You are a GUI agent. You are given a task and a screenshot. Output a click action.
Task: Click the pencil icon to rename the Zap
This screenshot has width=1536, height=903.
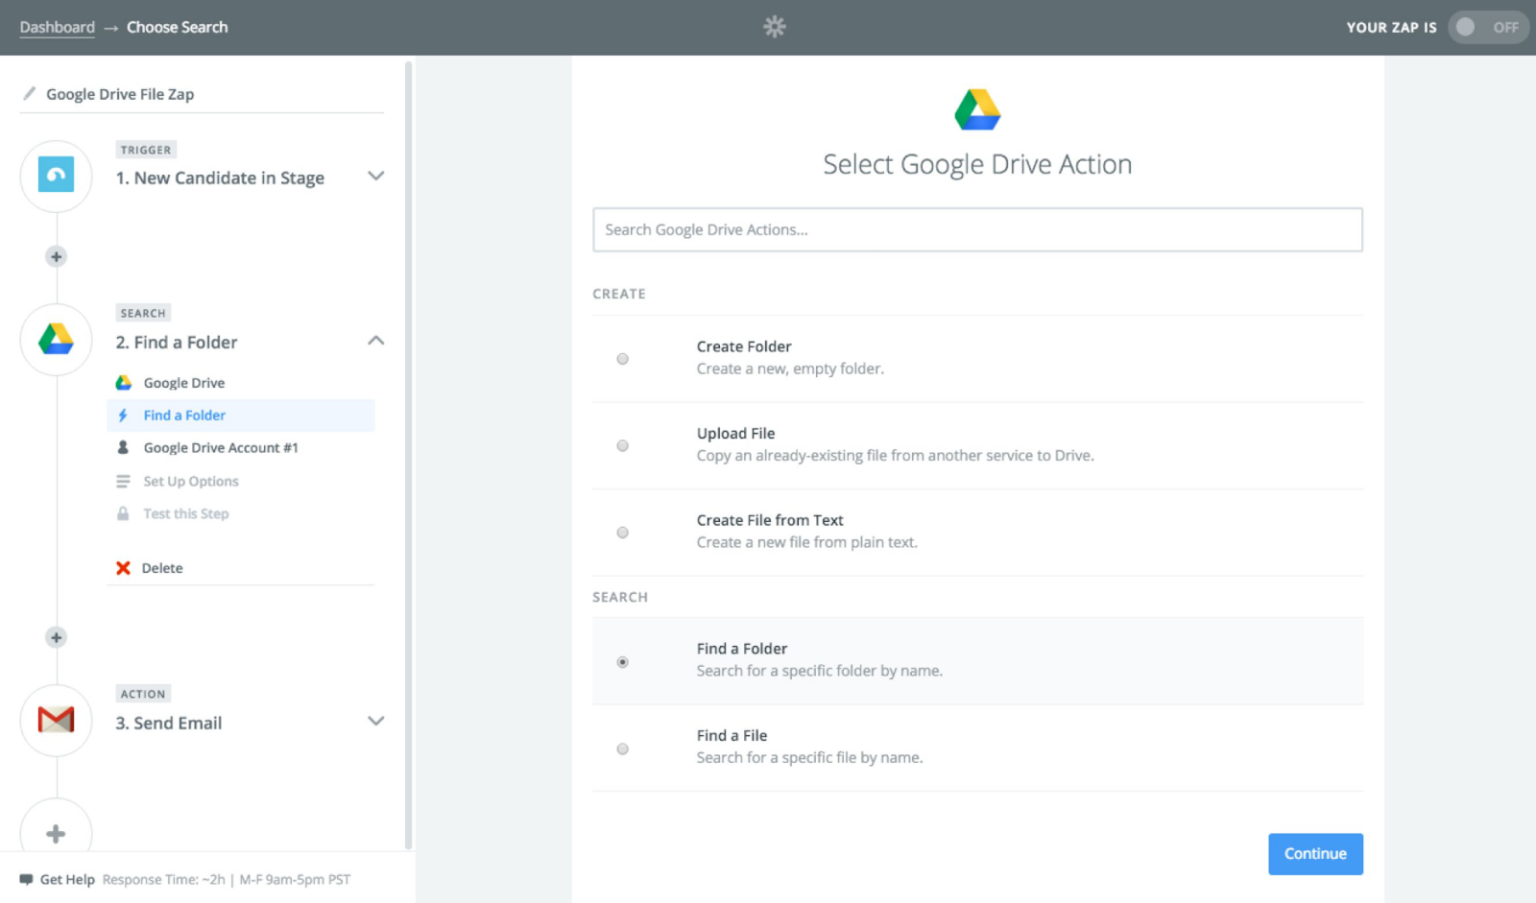pos(28,93)
